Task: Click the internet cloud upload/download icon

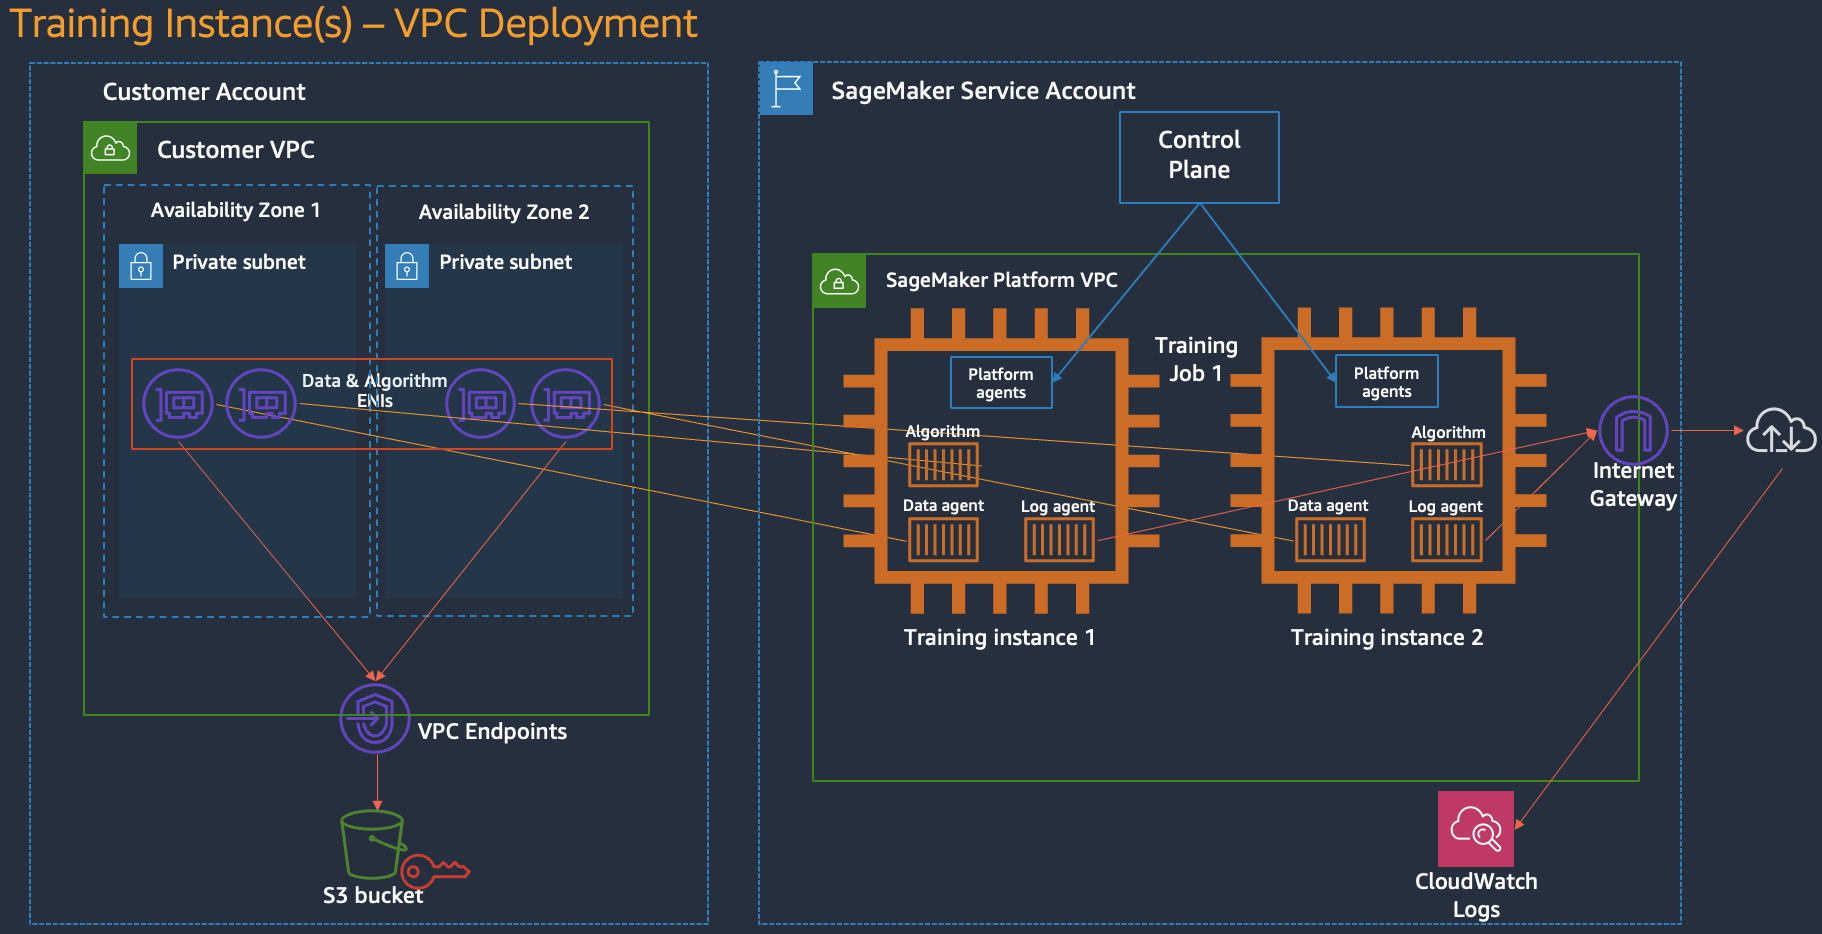Action: 1781,431
